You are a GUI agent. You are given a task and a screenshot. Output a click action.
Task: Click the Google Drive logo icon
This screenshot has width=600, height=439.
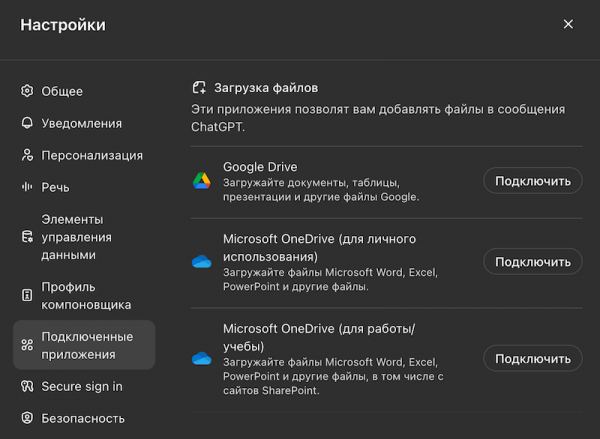point(202,181)
